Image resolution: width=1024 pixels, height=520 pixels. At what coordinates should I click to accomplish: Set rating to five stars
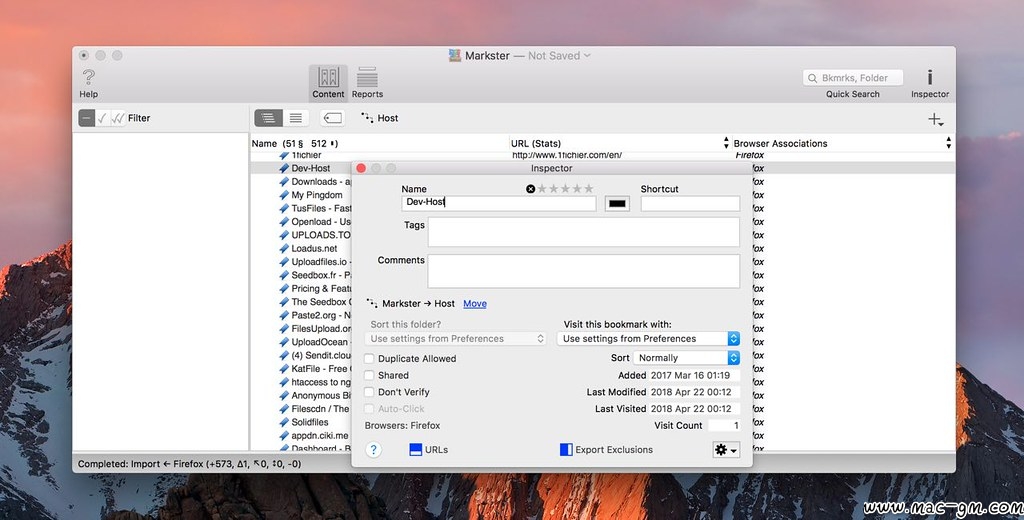point(588,189)
